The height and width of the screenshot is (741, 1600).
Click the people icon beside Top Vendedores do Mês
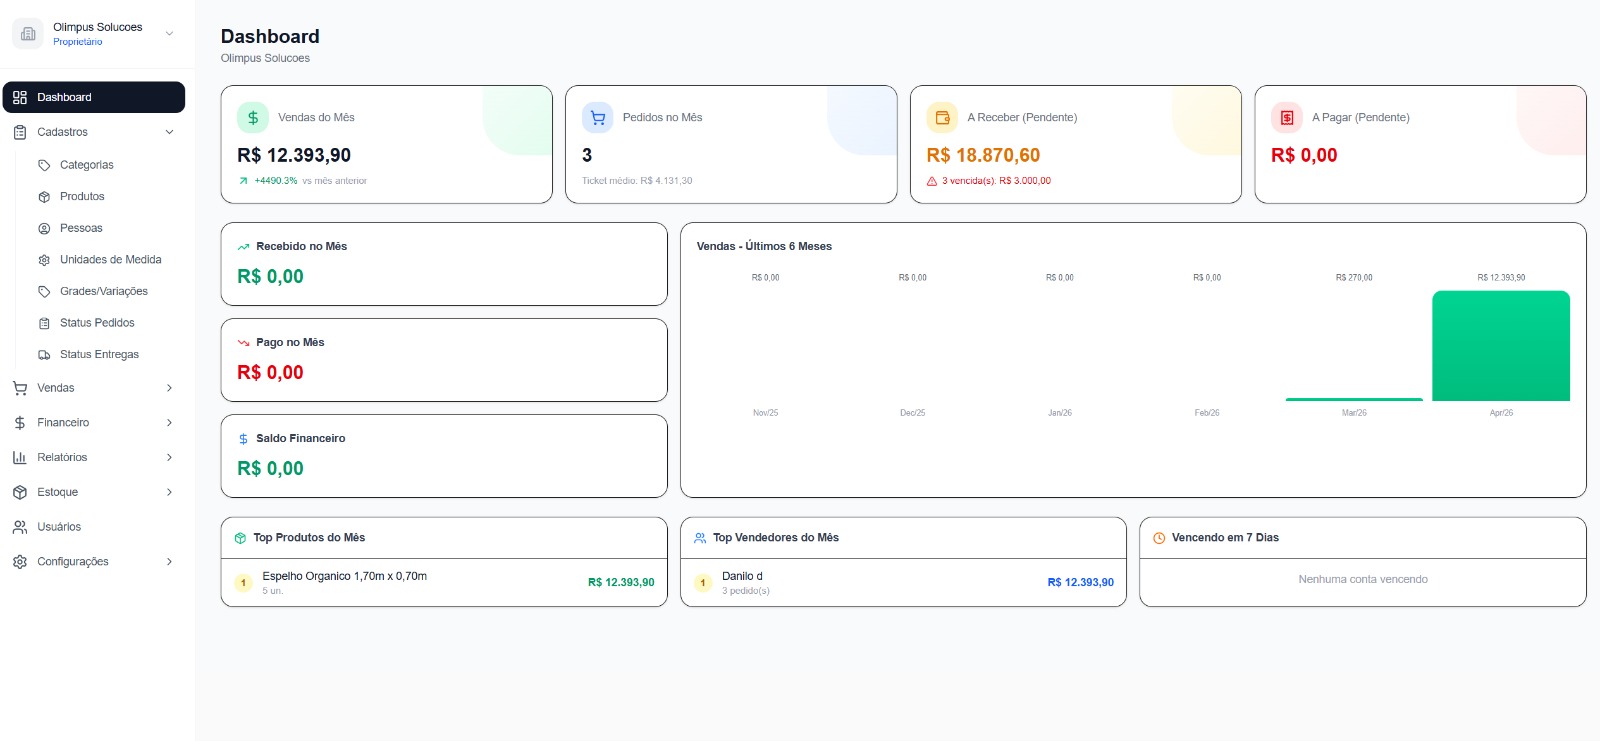(700, 538)
